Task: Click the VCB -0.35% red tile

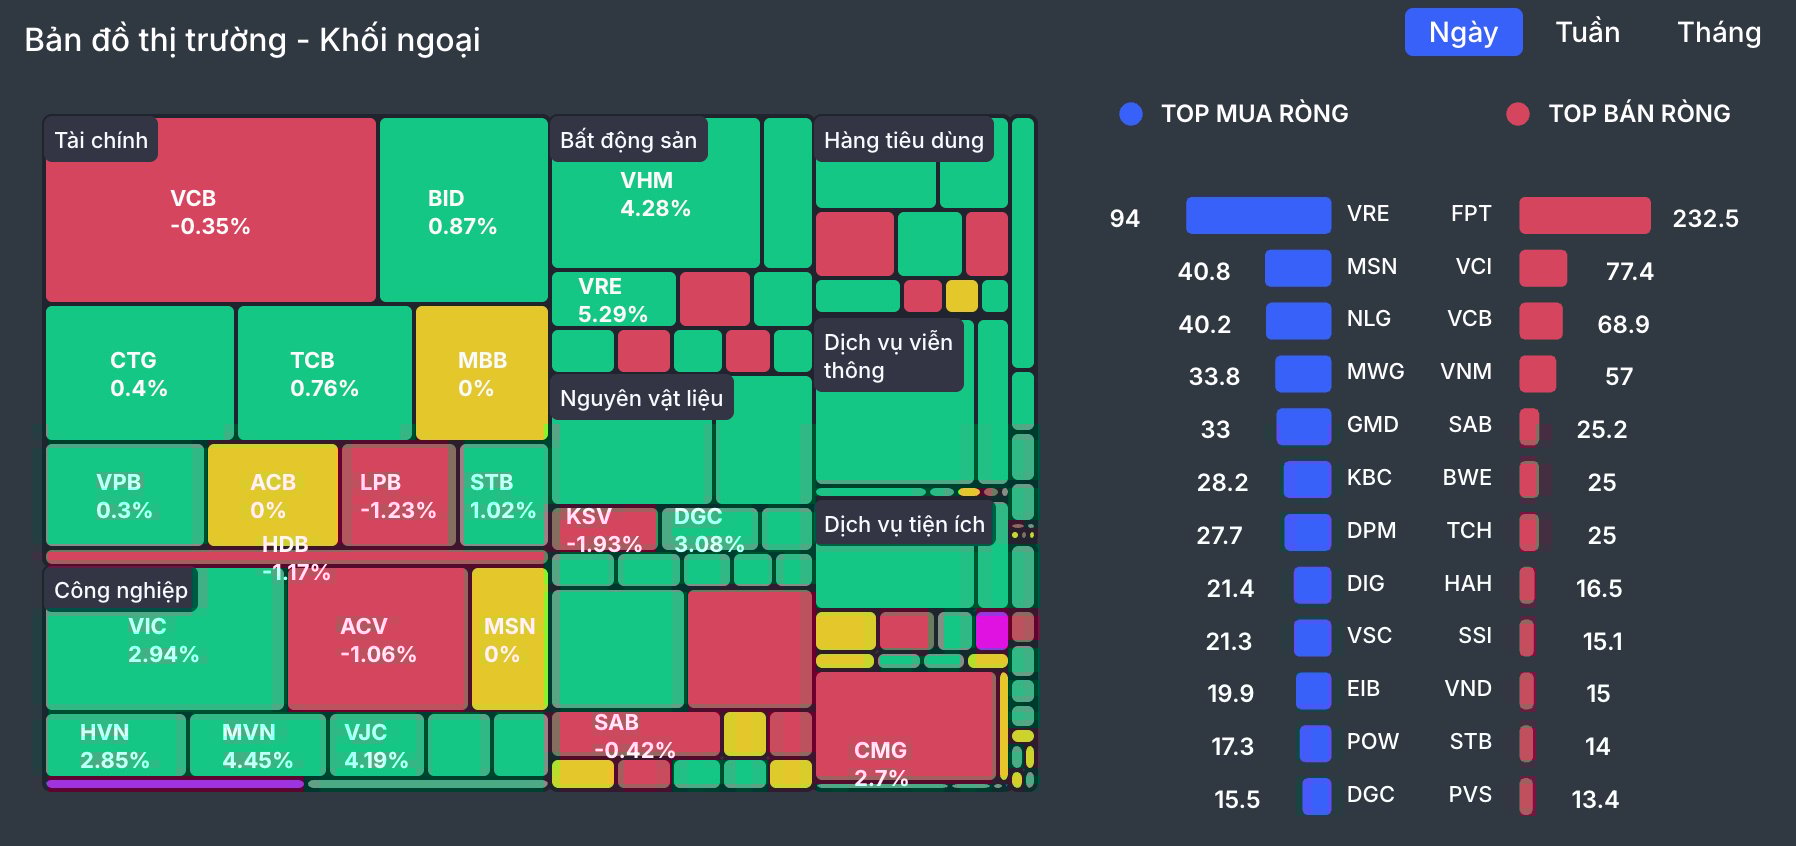Action: tap(211, 210)
